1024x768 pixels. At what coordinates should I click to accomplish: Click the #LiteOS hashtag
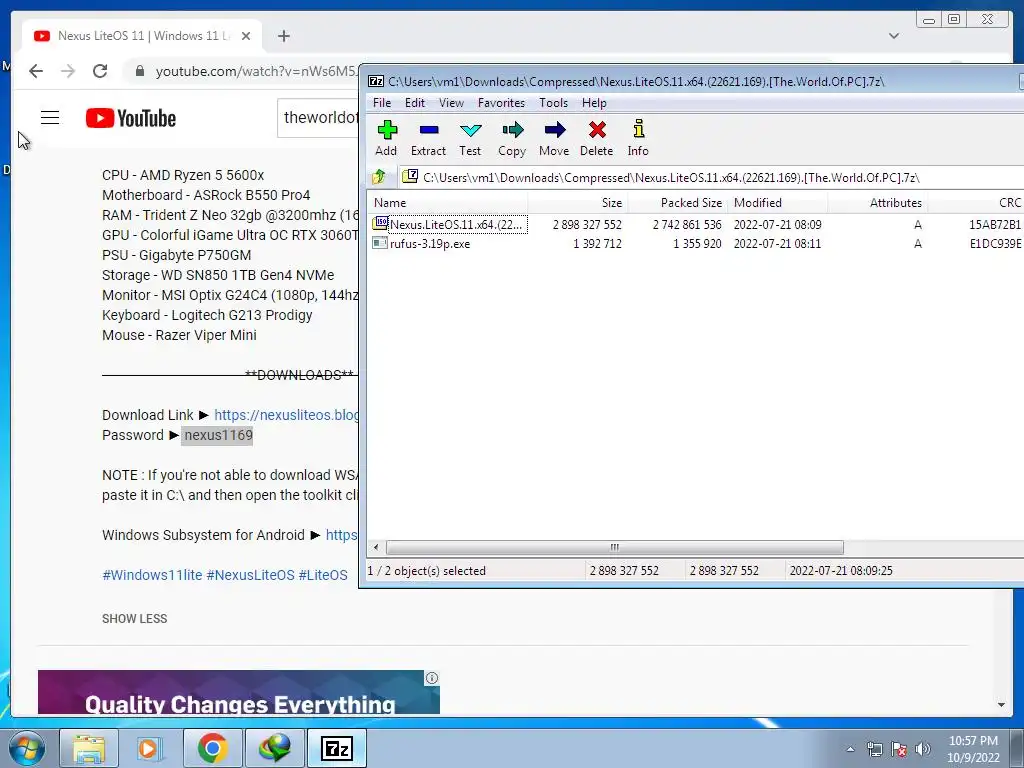point(323,575)
